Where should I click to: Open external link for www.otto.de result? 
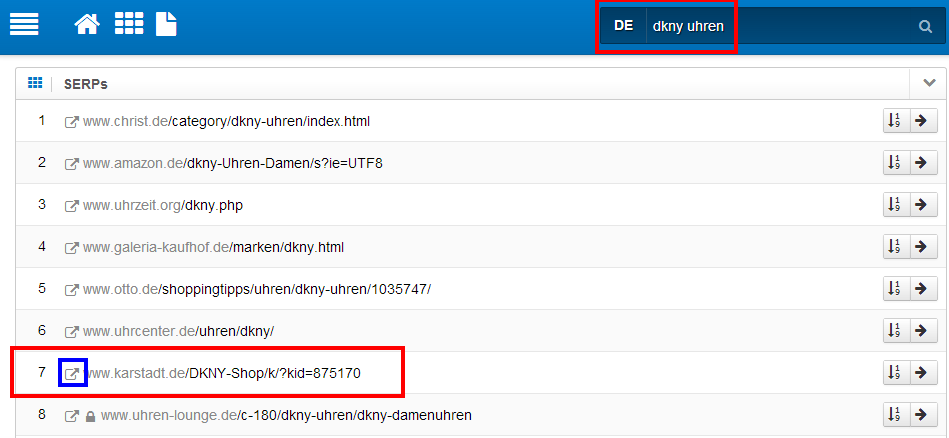click(71, 290)
